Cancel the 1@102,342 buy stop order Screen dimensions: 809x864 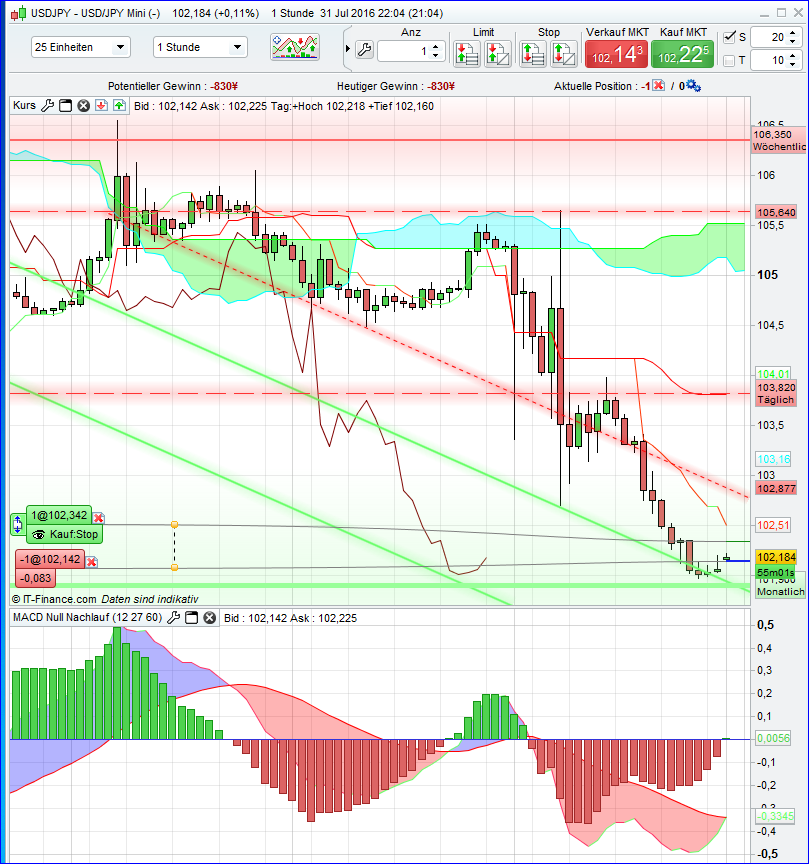[x=99, y=518]
